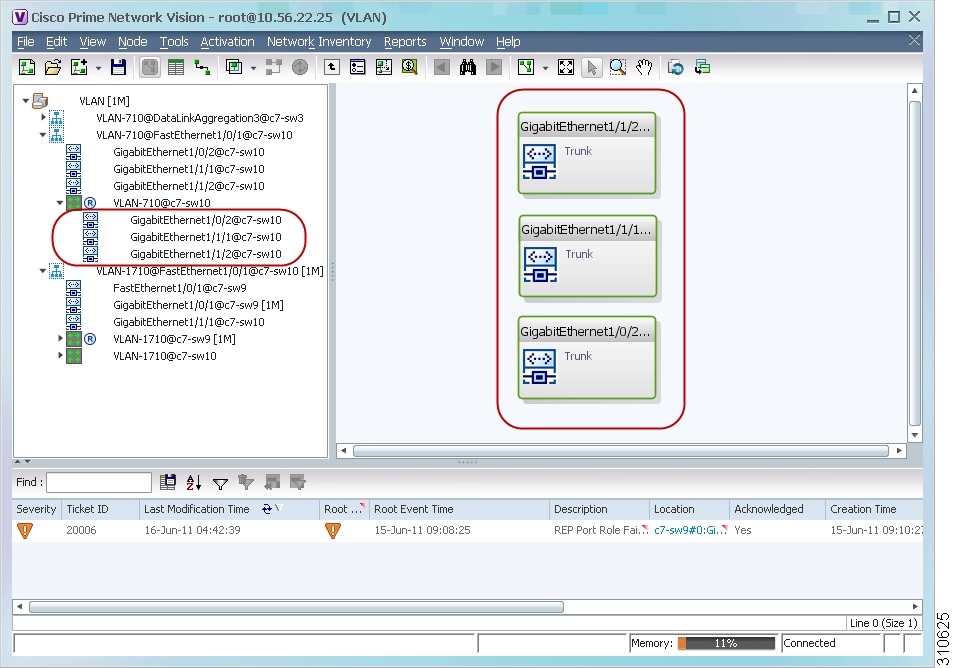Click the Acknowledged column header

coord(777,509)
